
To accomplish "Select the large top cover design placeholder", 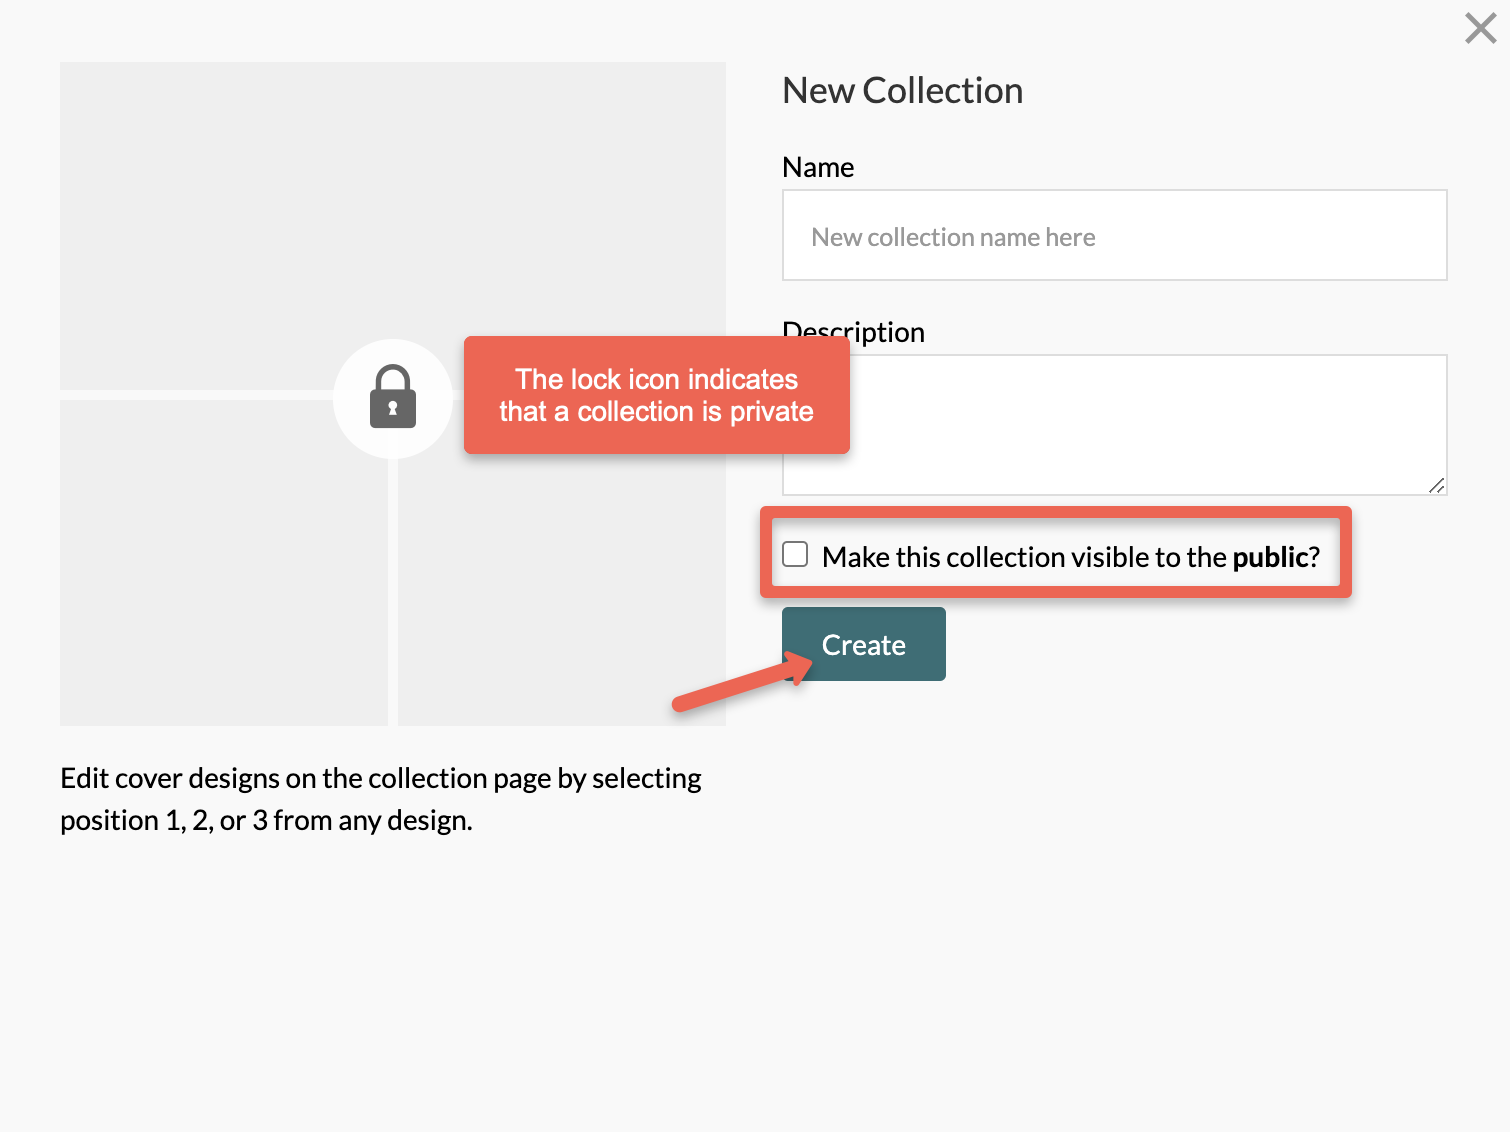I will click(392, 225).
